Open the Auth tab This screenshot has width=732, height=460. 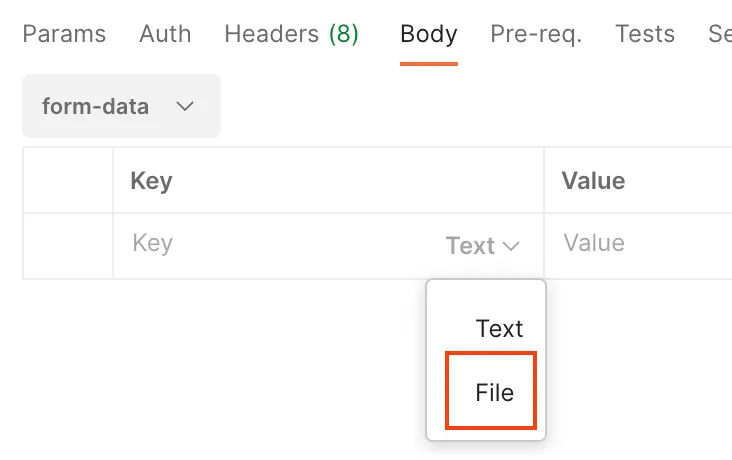[x=165, y=34]
